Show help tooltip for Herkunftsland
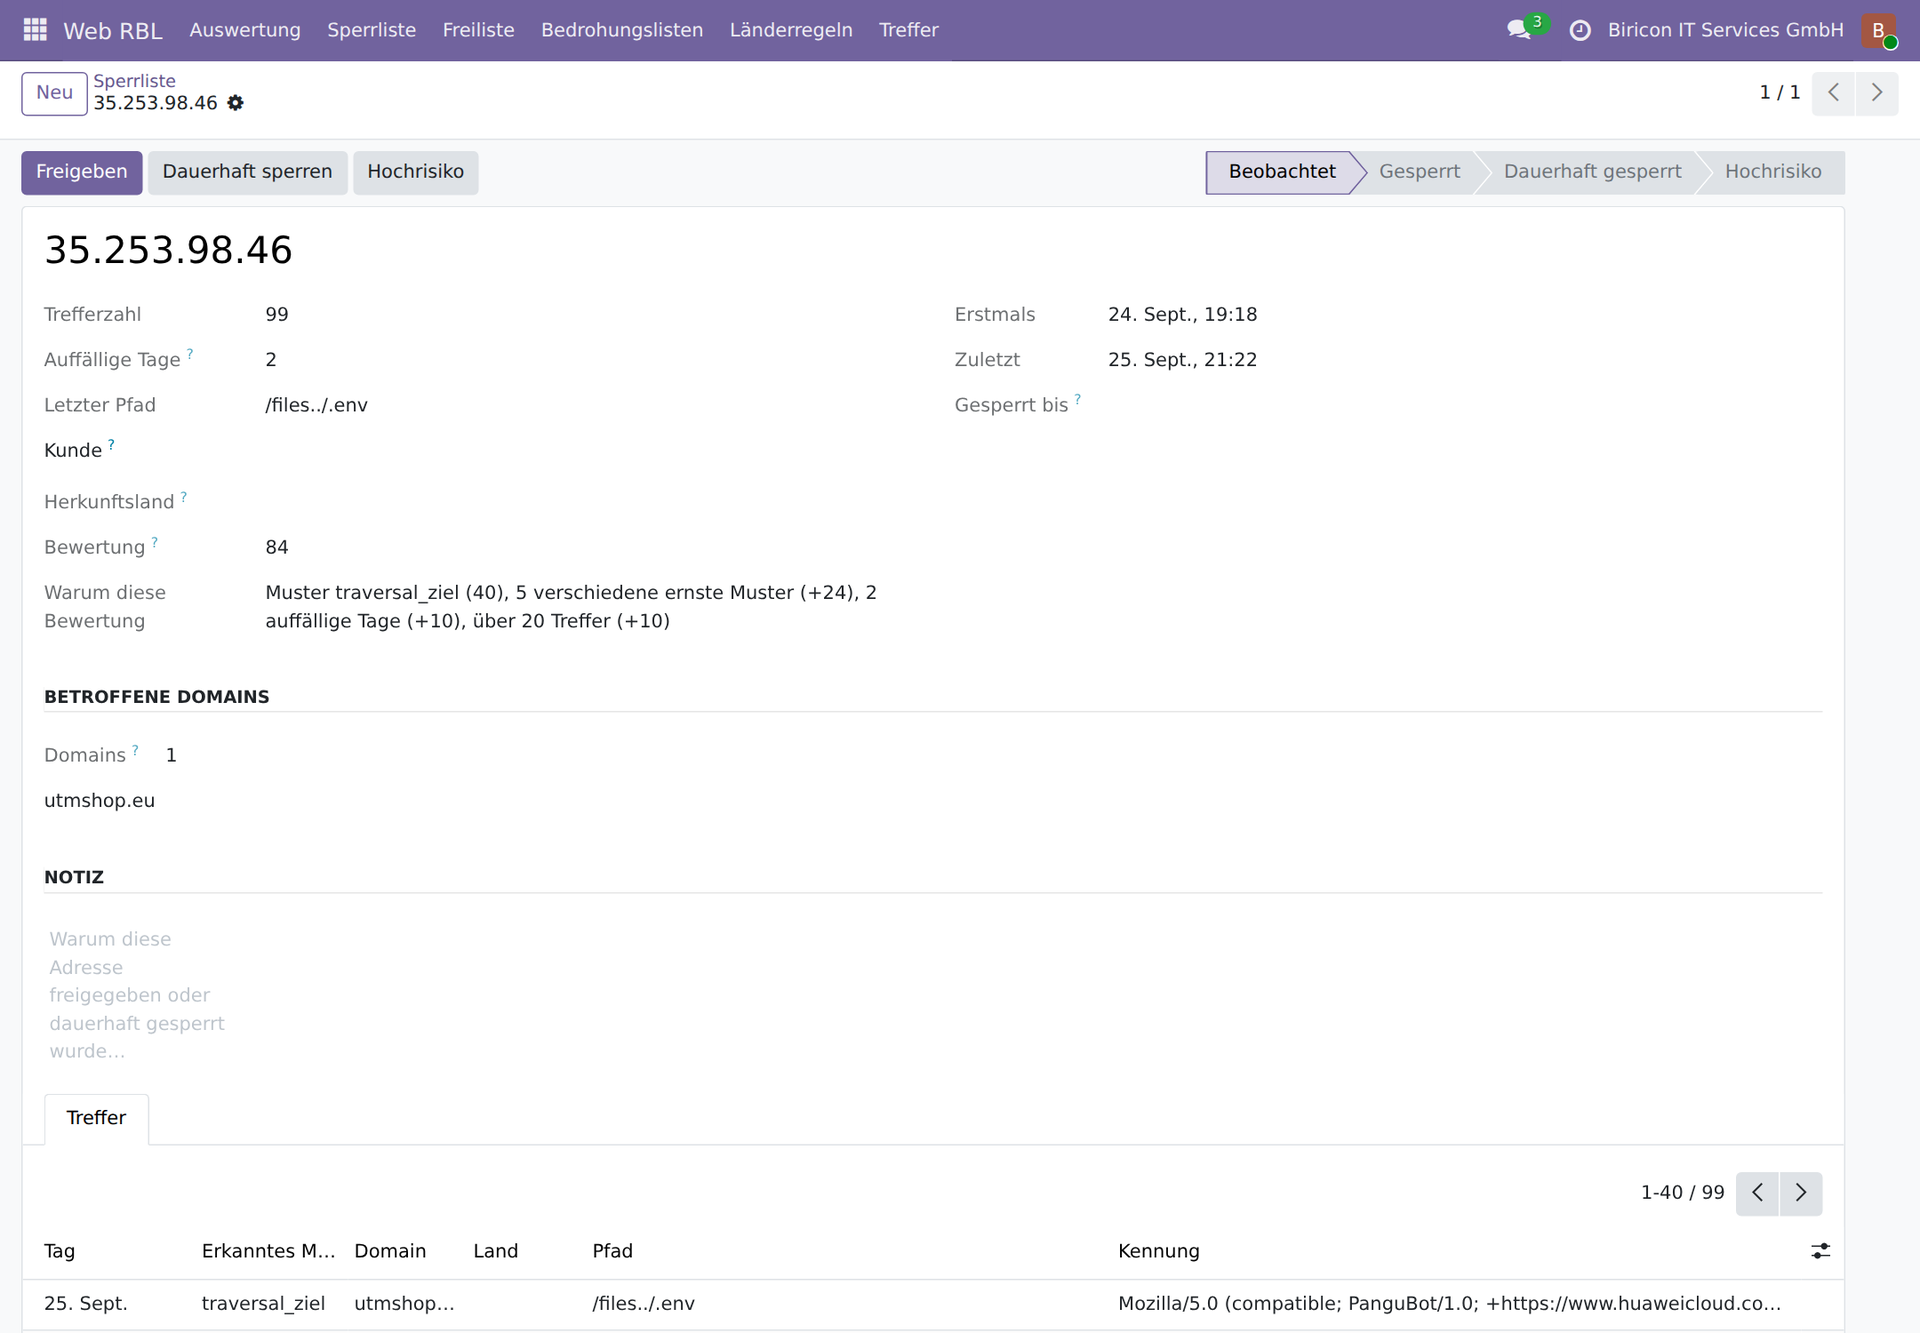1920x1333 pixels. tap(184, 497)
